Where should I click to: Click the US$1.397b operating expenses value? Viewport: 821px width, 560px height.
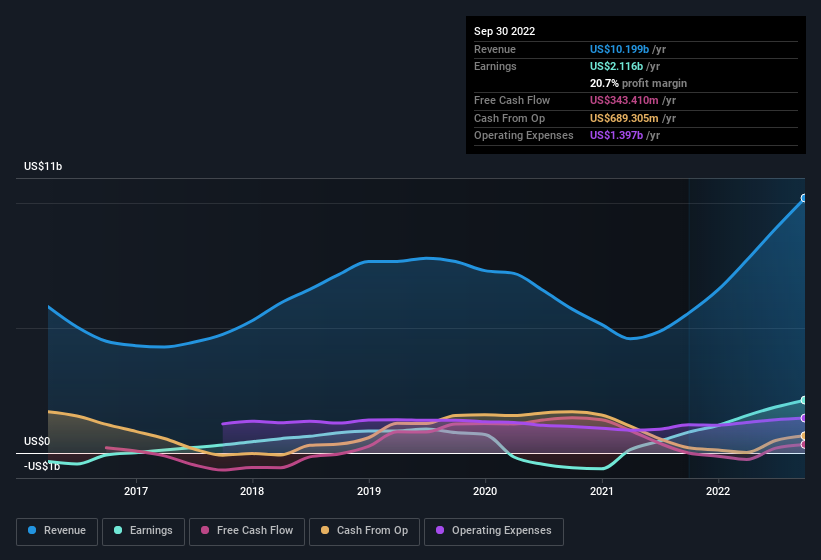616,136
